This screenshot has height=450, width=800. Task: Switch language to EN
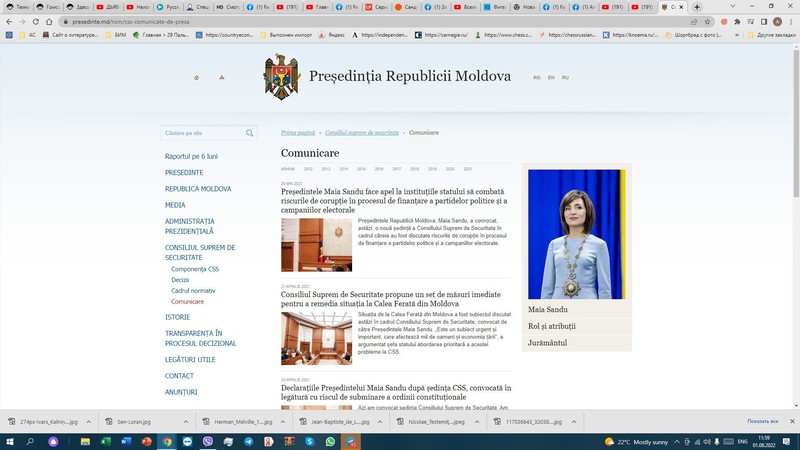pos(551,78)
